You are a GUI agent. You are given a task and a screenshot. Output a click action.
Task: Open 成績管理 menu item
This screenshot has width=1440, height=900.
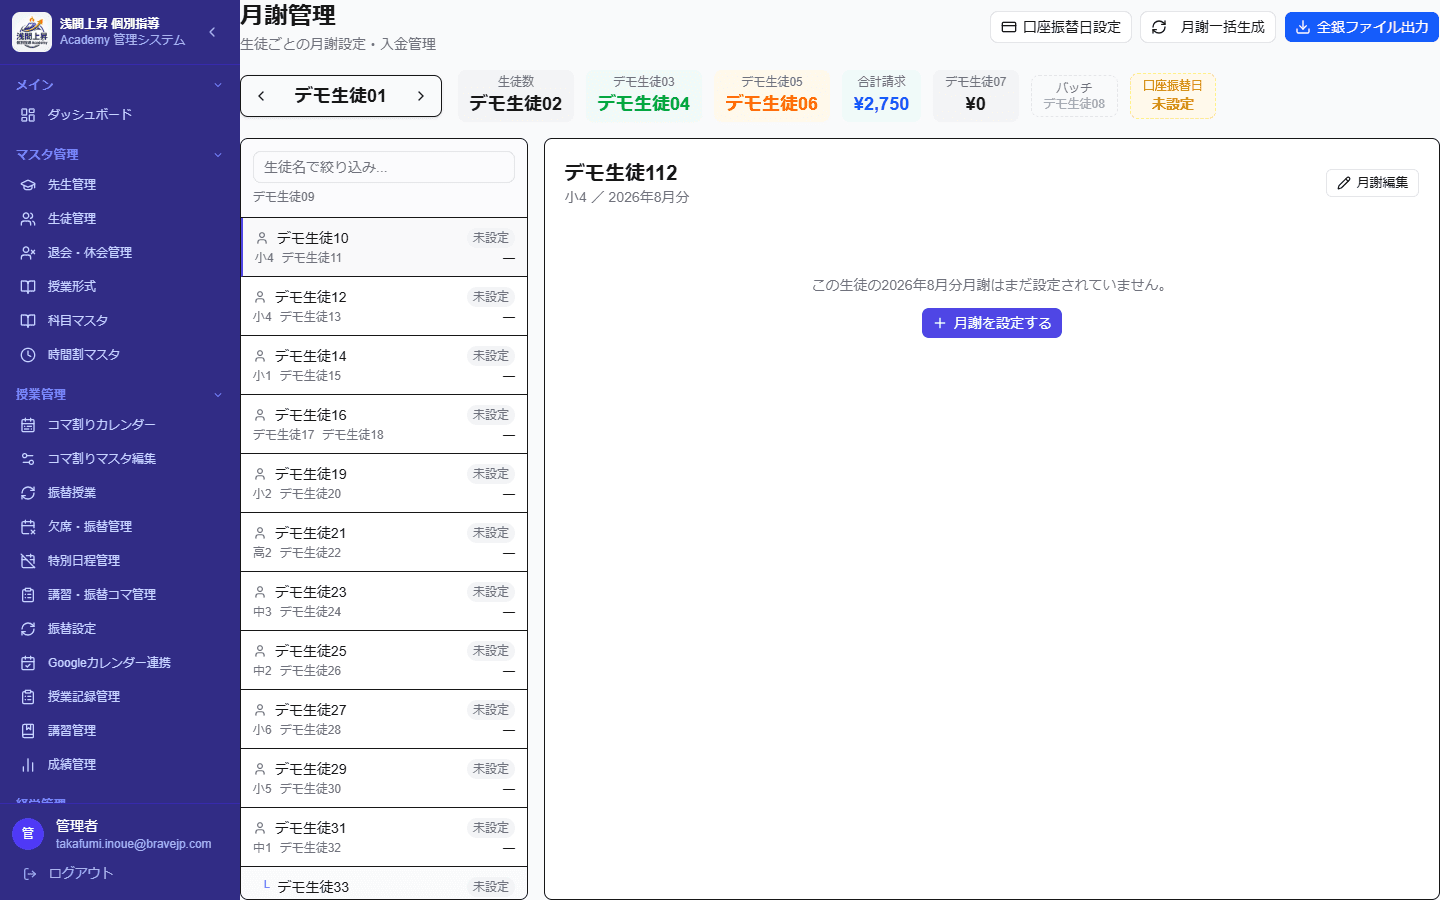pos(120,765)
